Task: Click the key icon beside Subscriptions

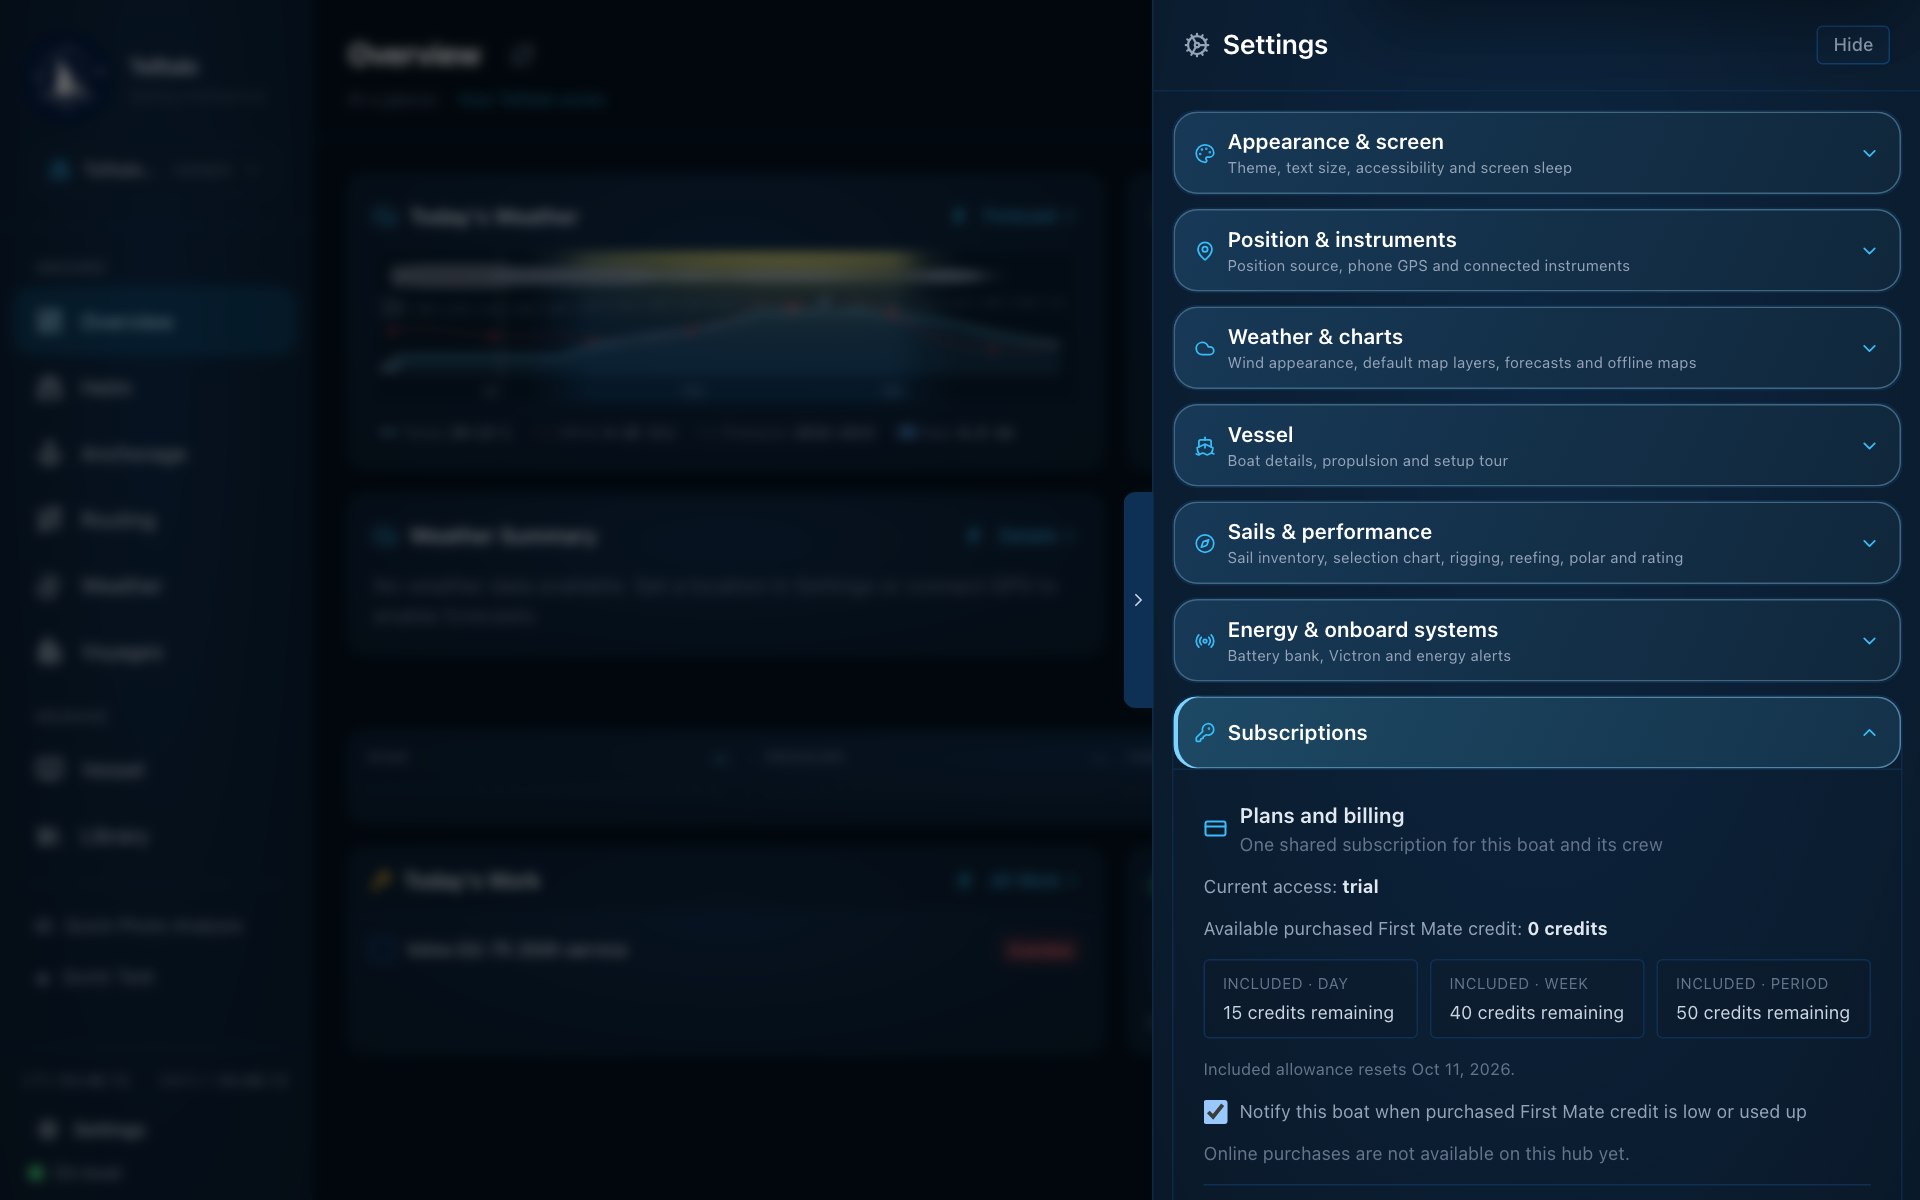Action: click(1205, 733)
